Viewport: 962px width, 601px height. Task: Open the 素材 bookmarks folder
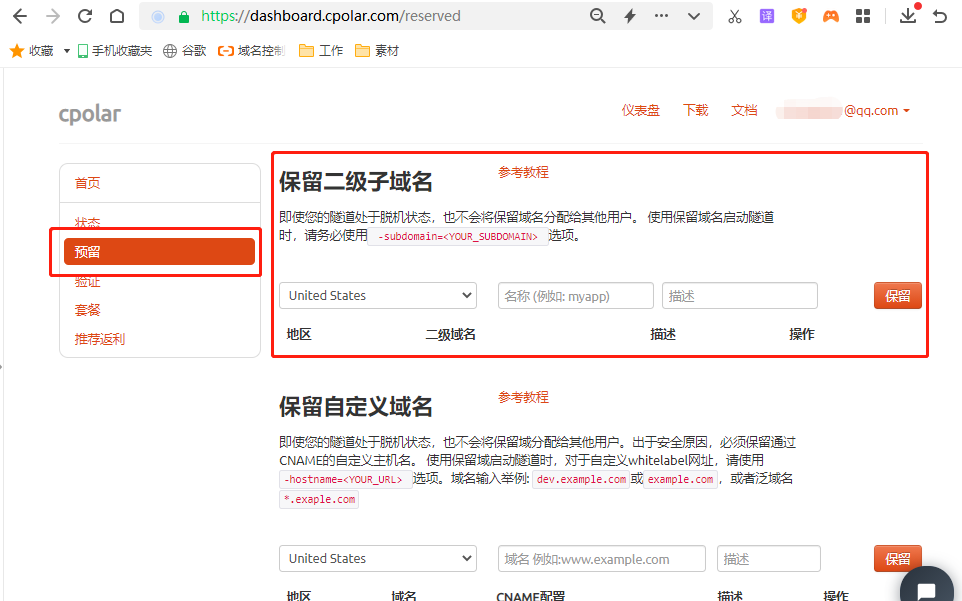(x=377, y=51)
